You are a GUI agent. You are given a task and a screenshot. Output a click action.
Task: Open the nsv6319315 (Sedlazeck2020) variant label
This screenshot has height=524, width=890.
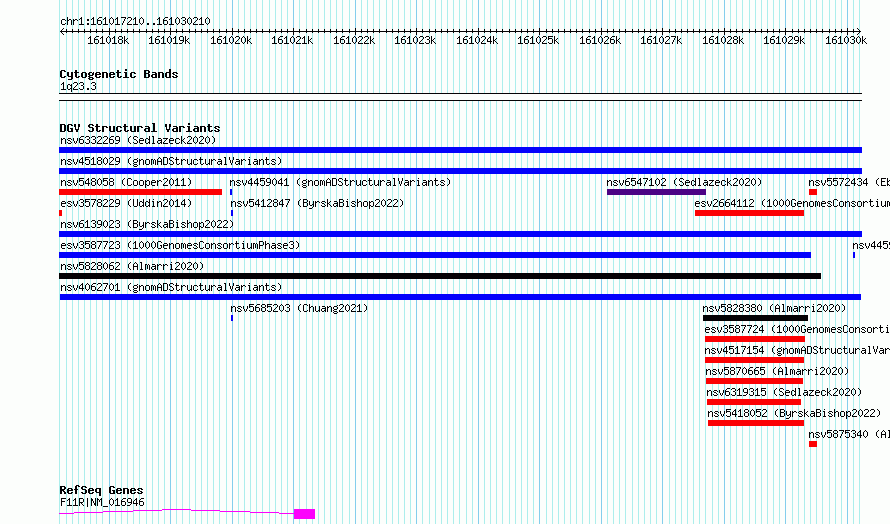(x=784, y=392)
